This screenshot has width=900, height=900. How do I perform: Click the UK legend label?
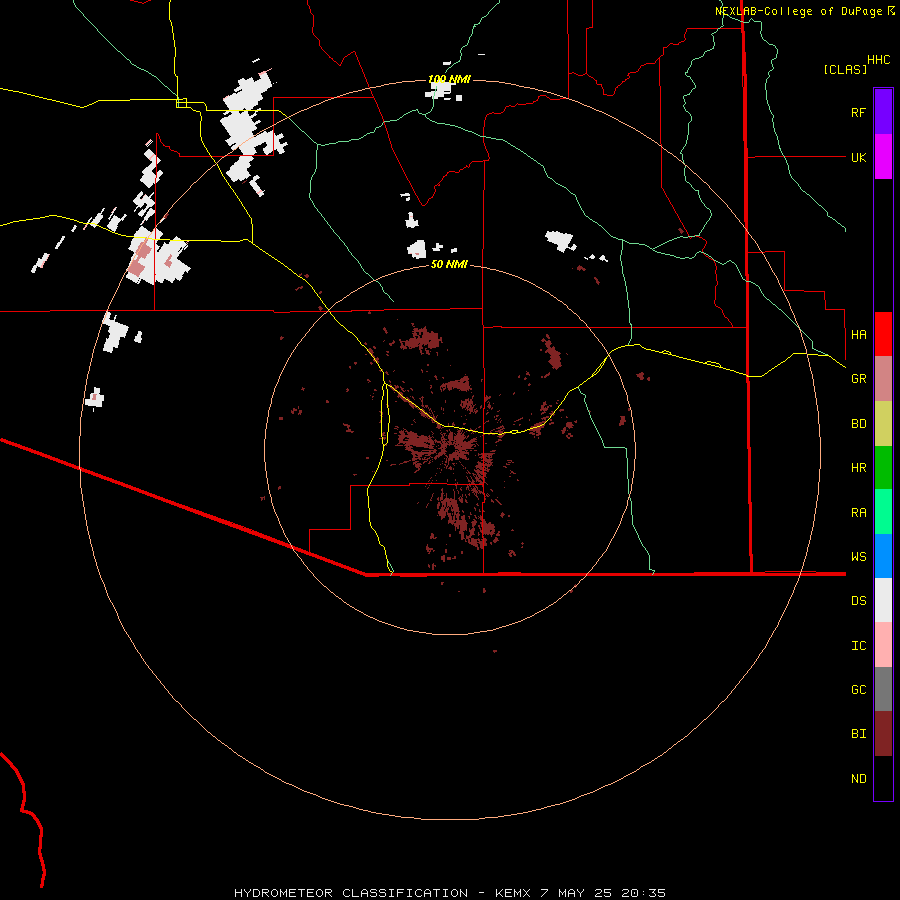tap(858, 157)
